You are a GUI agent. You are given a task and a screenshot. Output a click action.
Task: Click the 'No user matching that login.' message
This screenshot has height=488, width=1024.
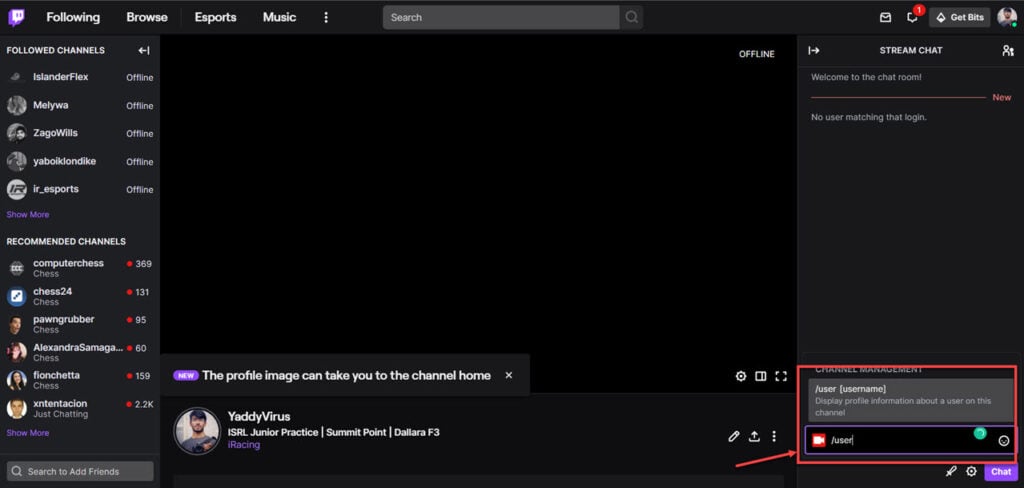[869, 117]
